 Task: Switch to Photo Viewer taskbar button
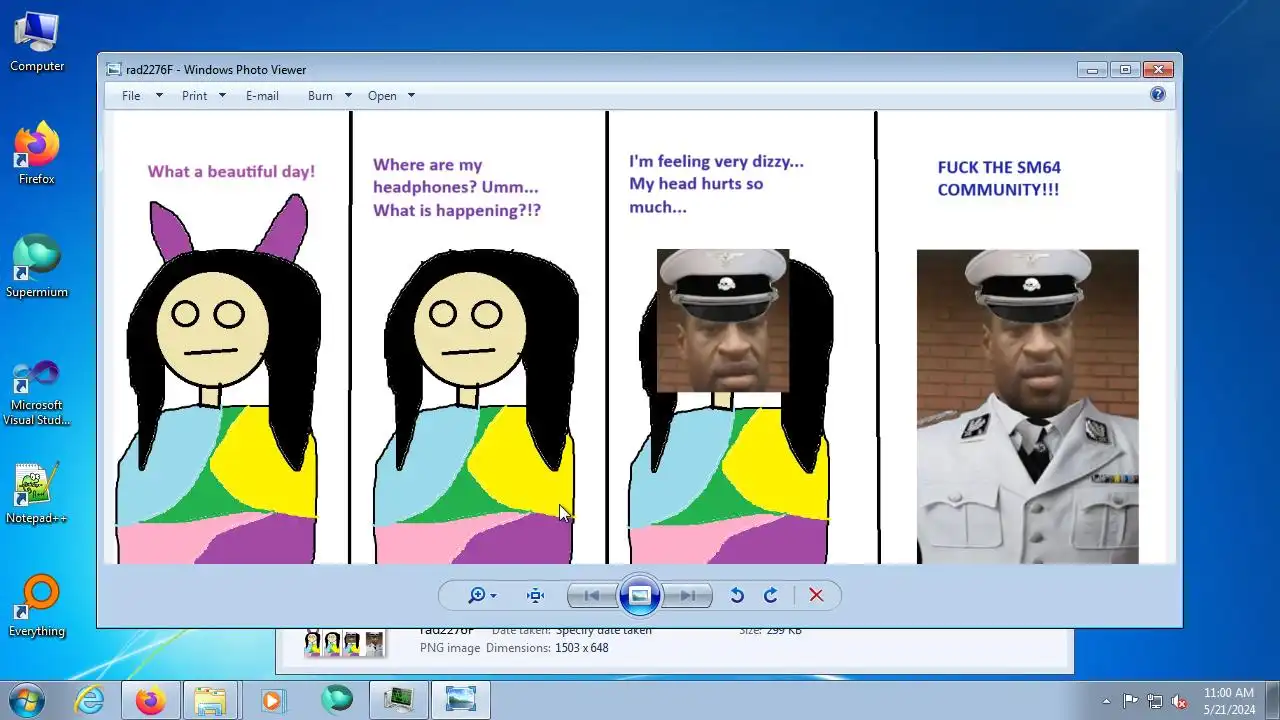[461, 700]
